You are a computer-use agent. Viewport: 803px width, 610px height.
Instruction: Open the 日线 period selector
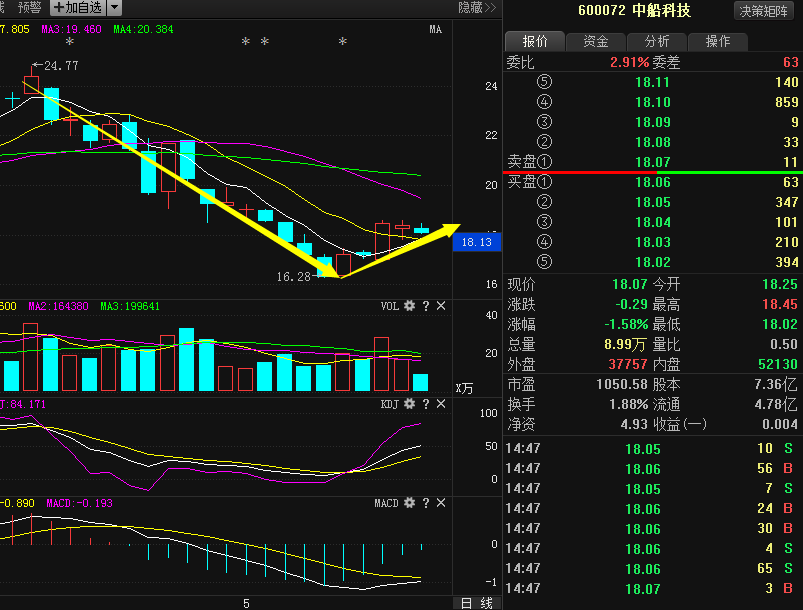pyautogui.click(x=477, y=603)
